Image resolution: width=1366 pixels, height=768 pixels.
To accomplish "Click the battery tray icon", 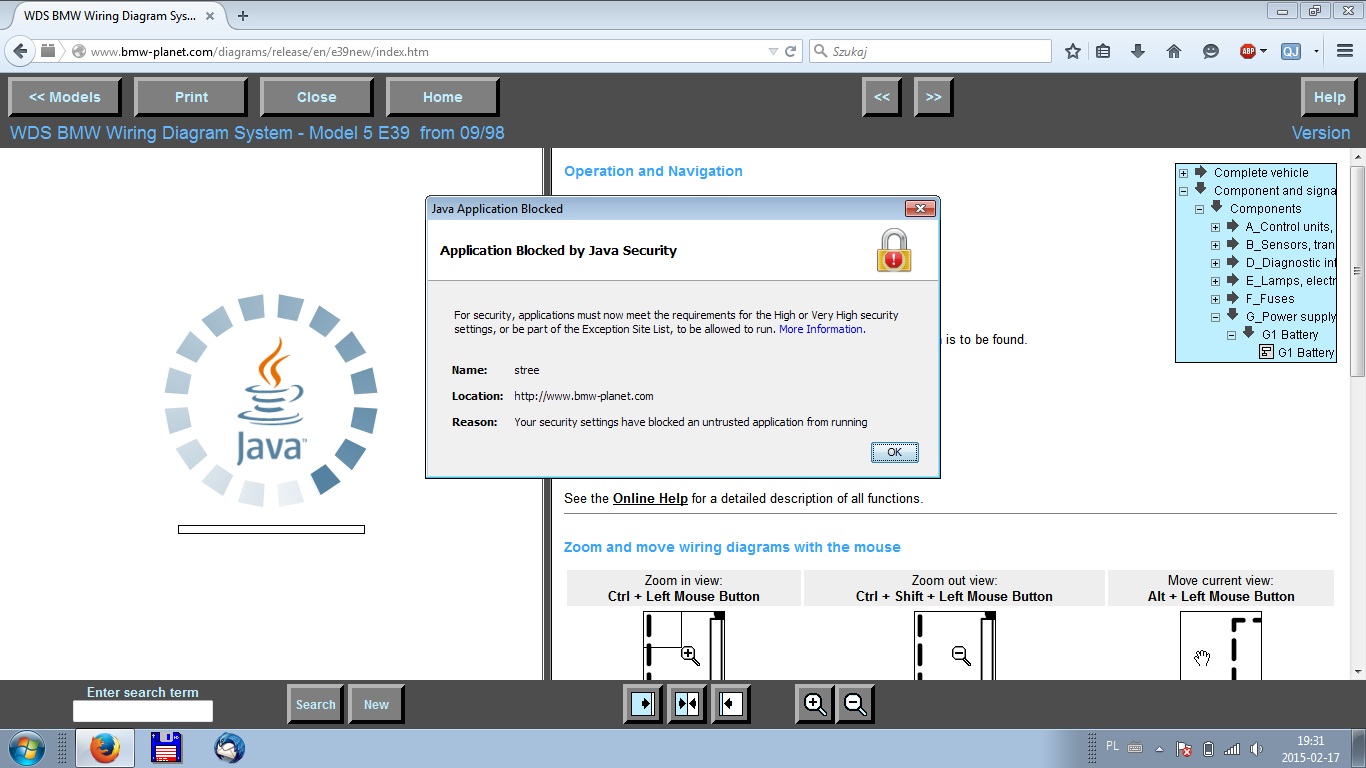I will [1208, 748].
